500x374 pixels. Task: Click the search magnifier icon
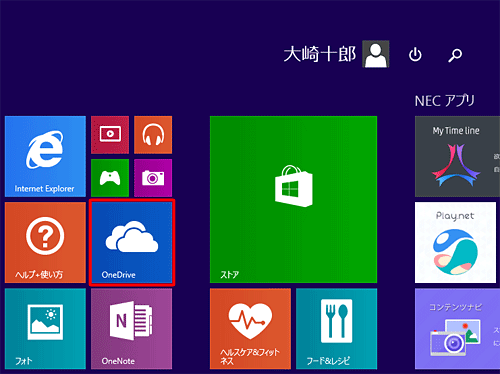click(x=455, y=55)
